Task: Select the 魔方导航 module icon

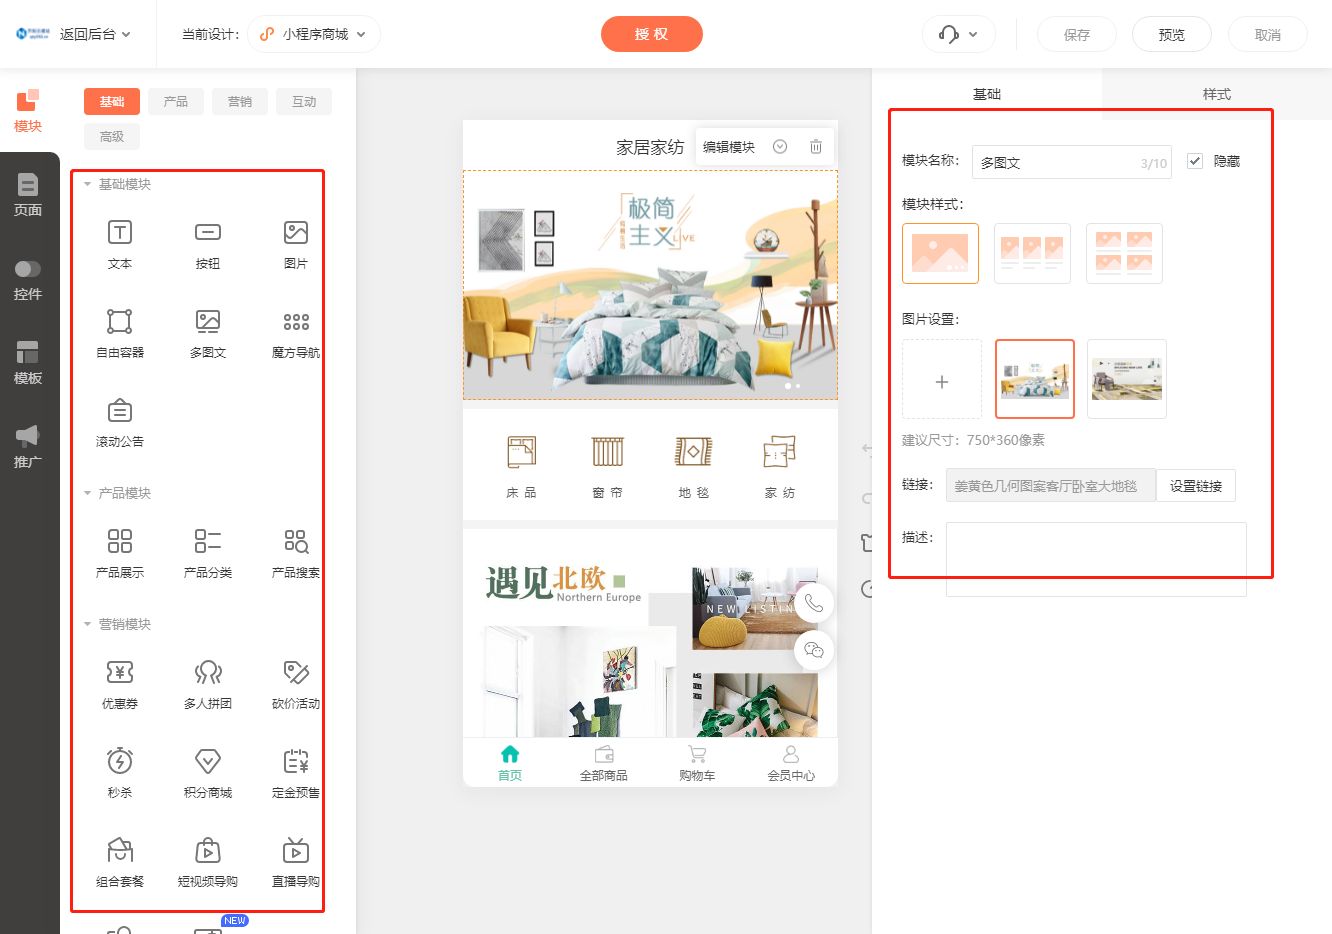Action: click(295, 333)
